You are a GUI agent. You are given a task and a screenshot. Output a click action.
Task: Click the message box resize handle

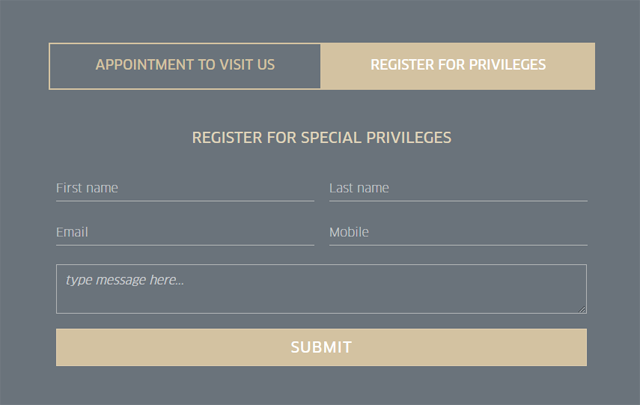[582, 309]
